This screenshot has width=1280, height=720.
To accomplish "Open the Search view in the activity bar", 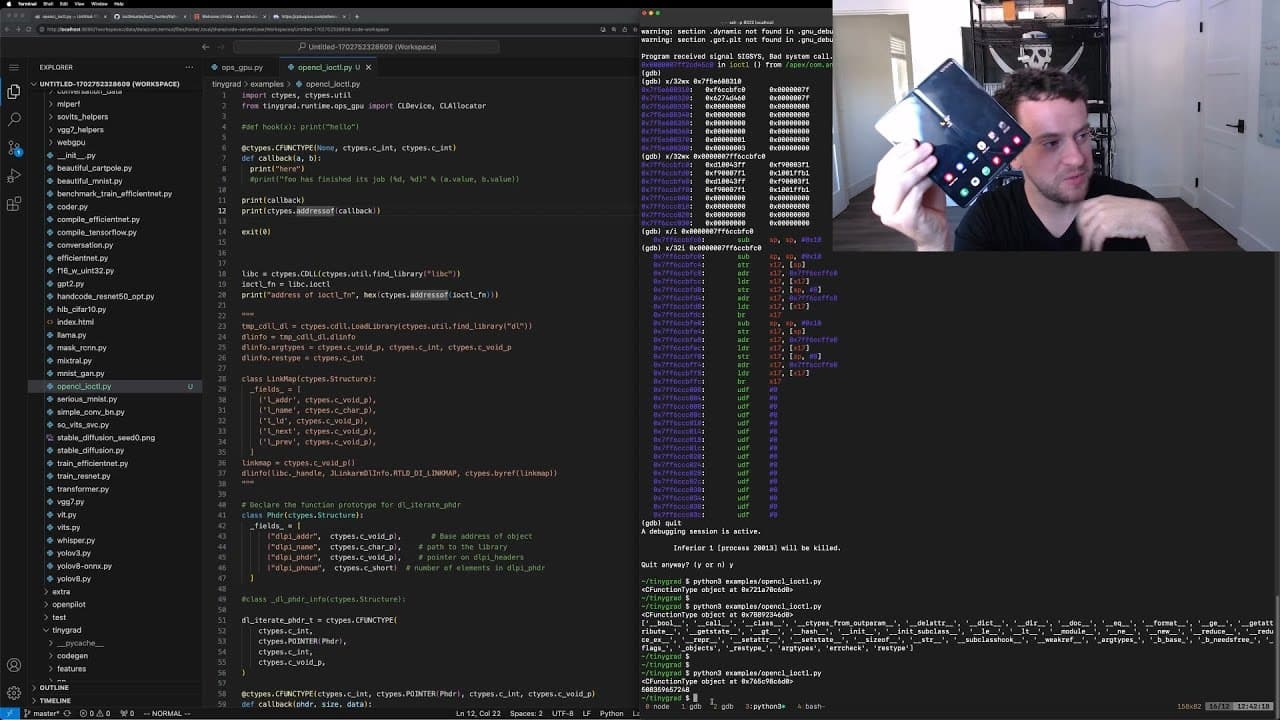I will (14, 119).
